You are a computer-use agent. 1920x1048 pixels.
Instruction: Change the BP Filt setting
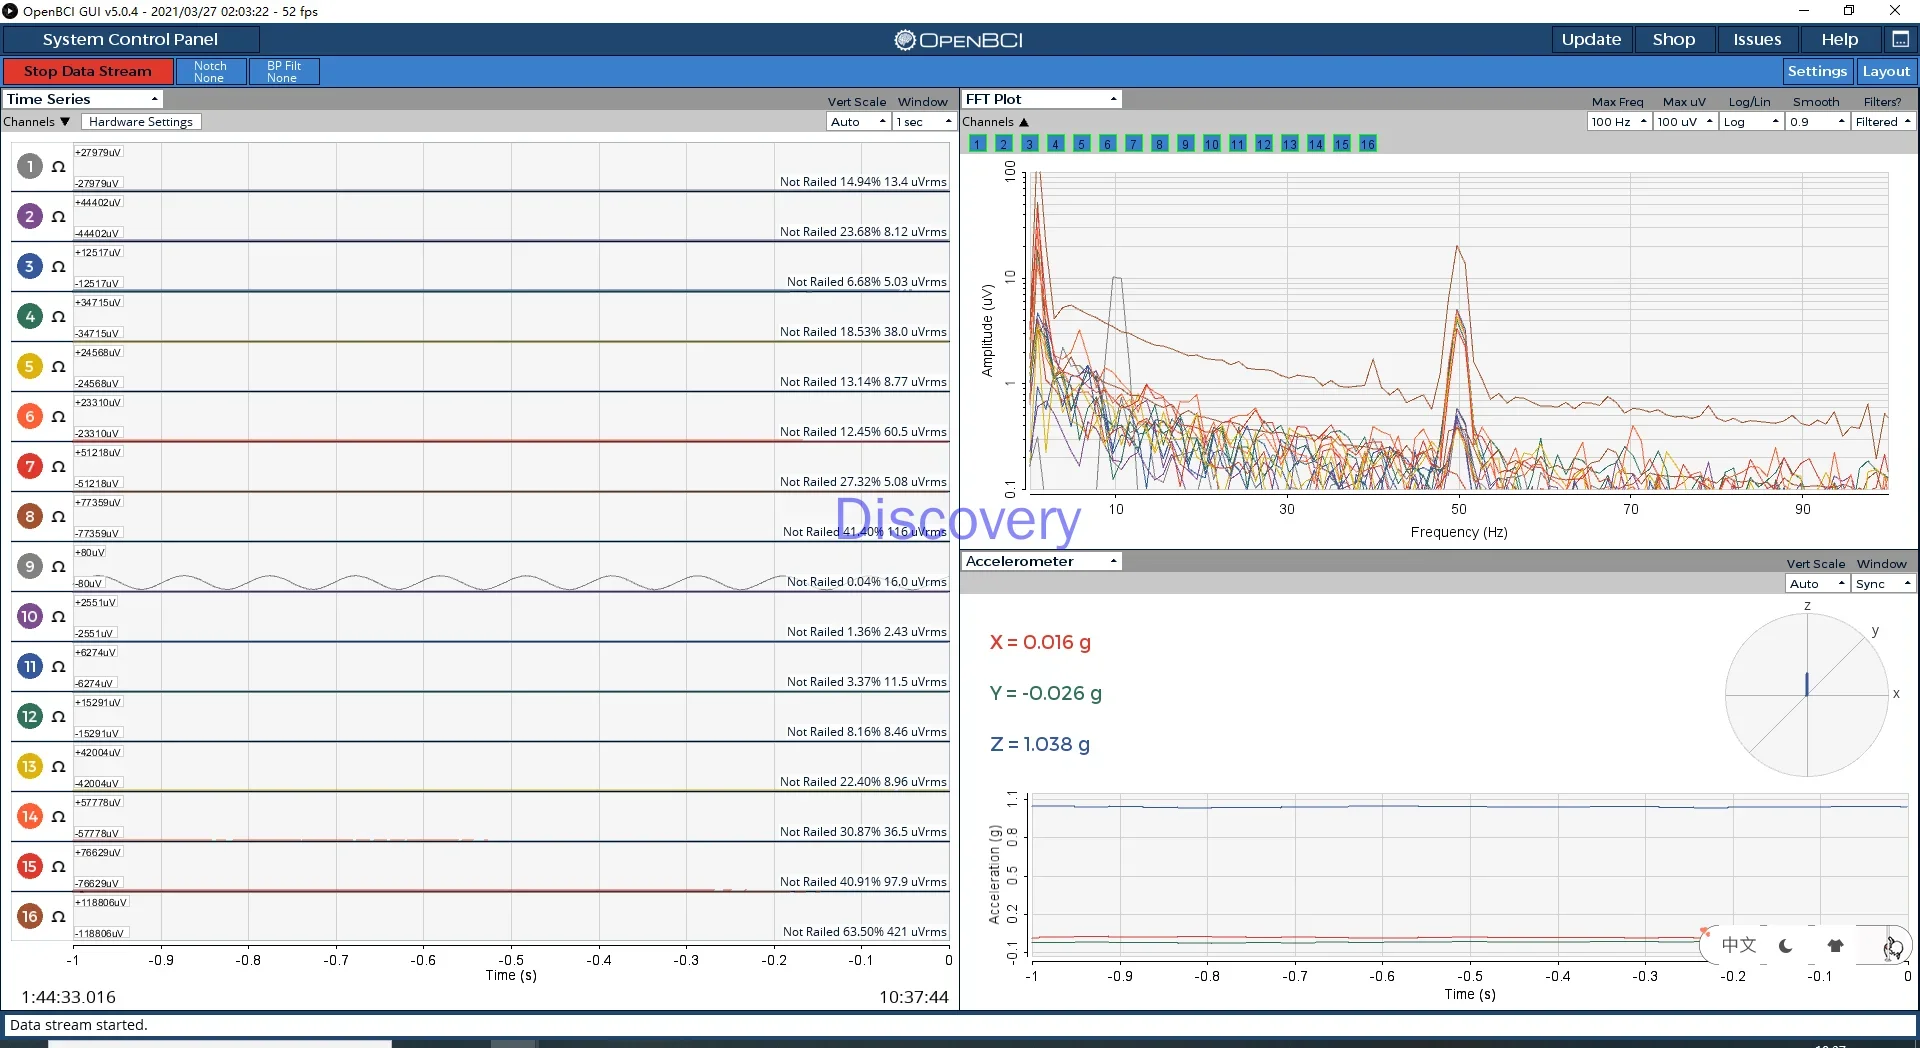pos(284,71)
